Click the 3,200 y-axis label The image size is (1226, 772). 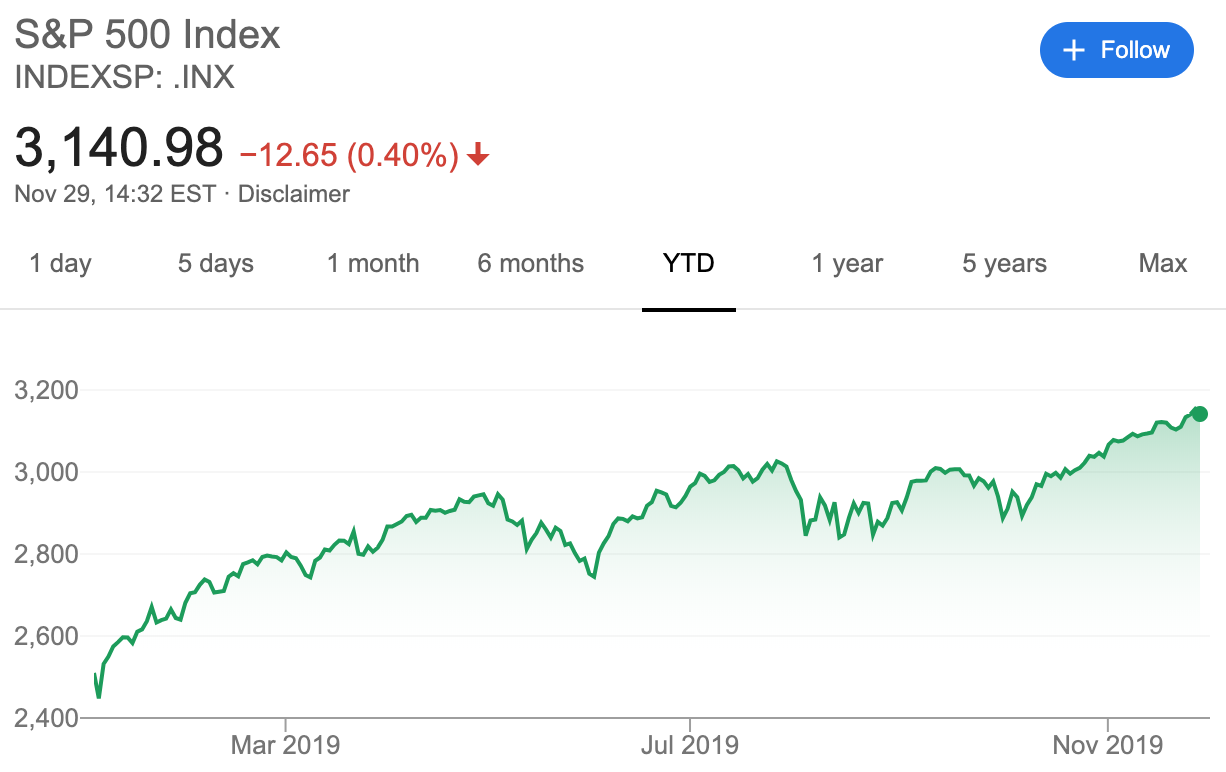[46, 389]
